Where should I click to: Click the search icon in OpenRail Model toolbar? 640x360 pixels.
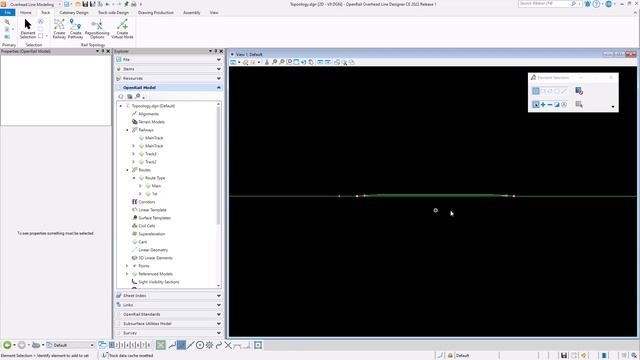pos(138,97)
